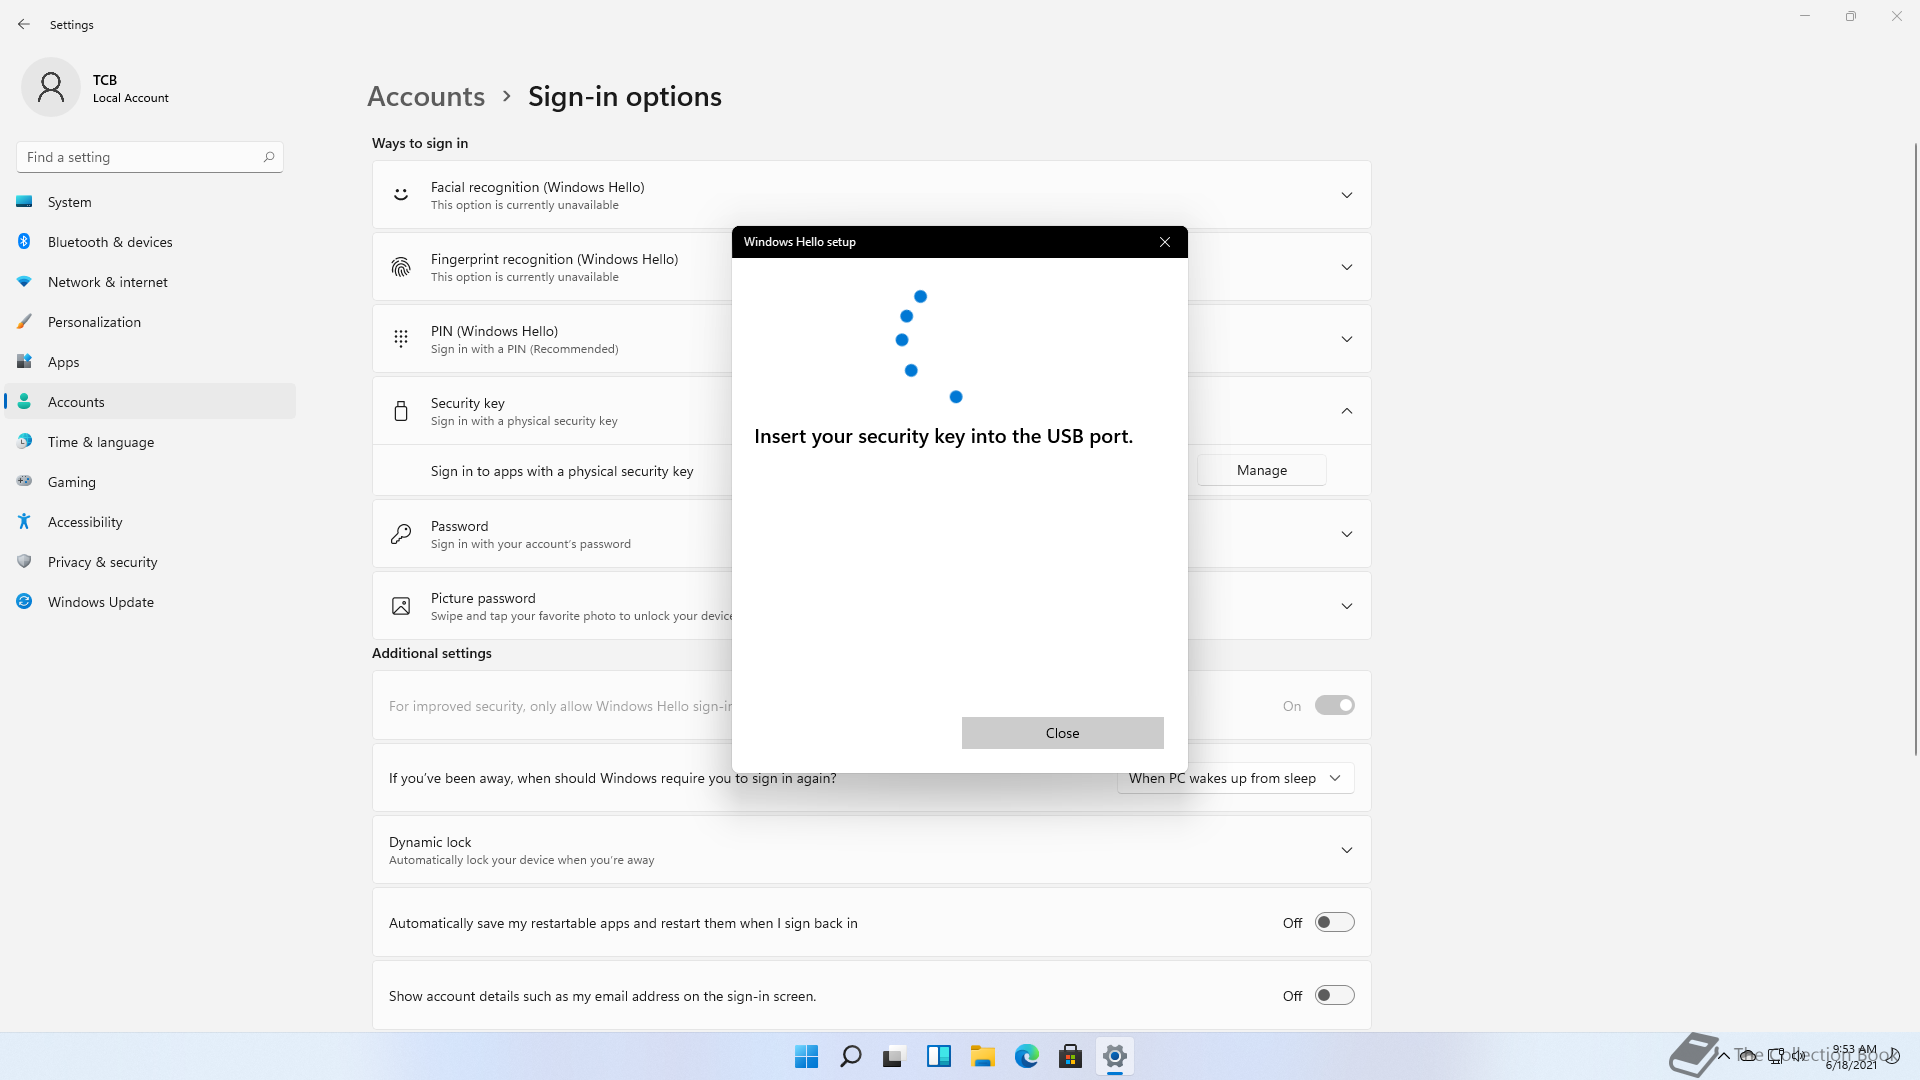Viewport: 1920px width, 1080px height.
Task: Go to Gaming settings
Action: coord(150,482)
